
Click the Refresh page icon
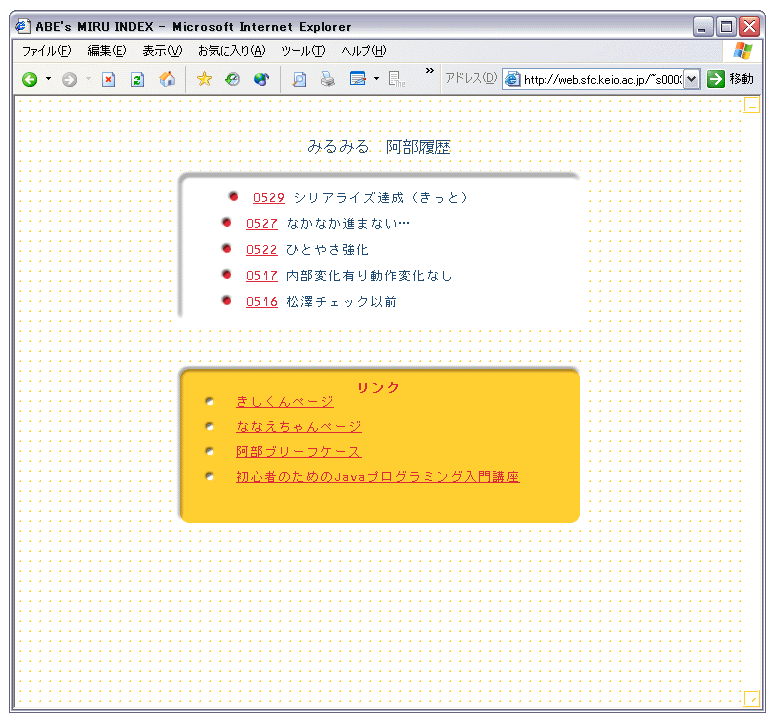tap(137, 80)
